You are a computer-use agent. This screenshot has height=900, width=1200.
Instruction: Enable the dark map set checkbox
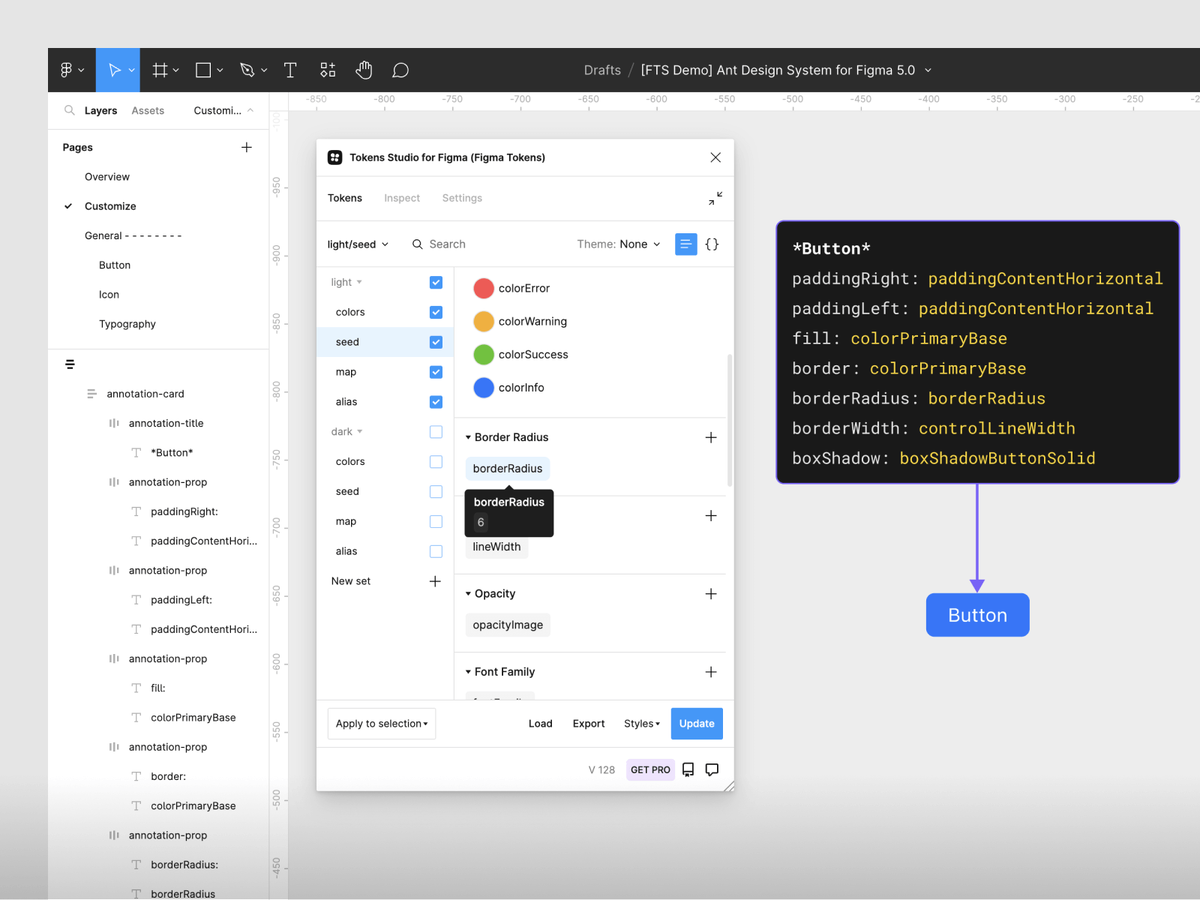point(436,521)
